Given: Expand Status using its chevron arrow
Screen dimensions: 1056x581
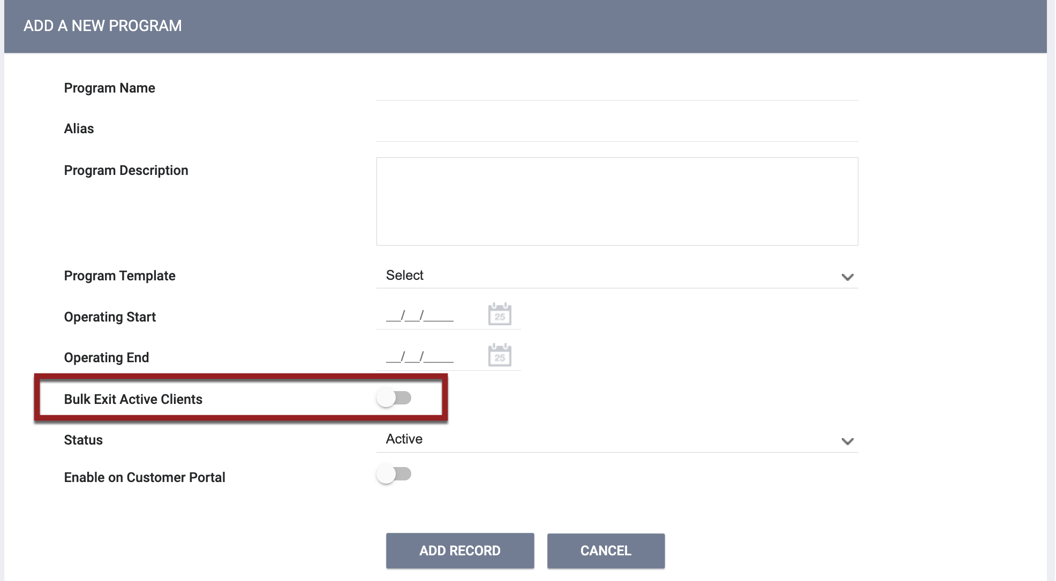Looking at the screenshot, I should tap(847, 440).
